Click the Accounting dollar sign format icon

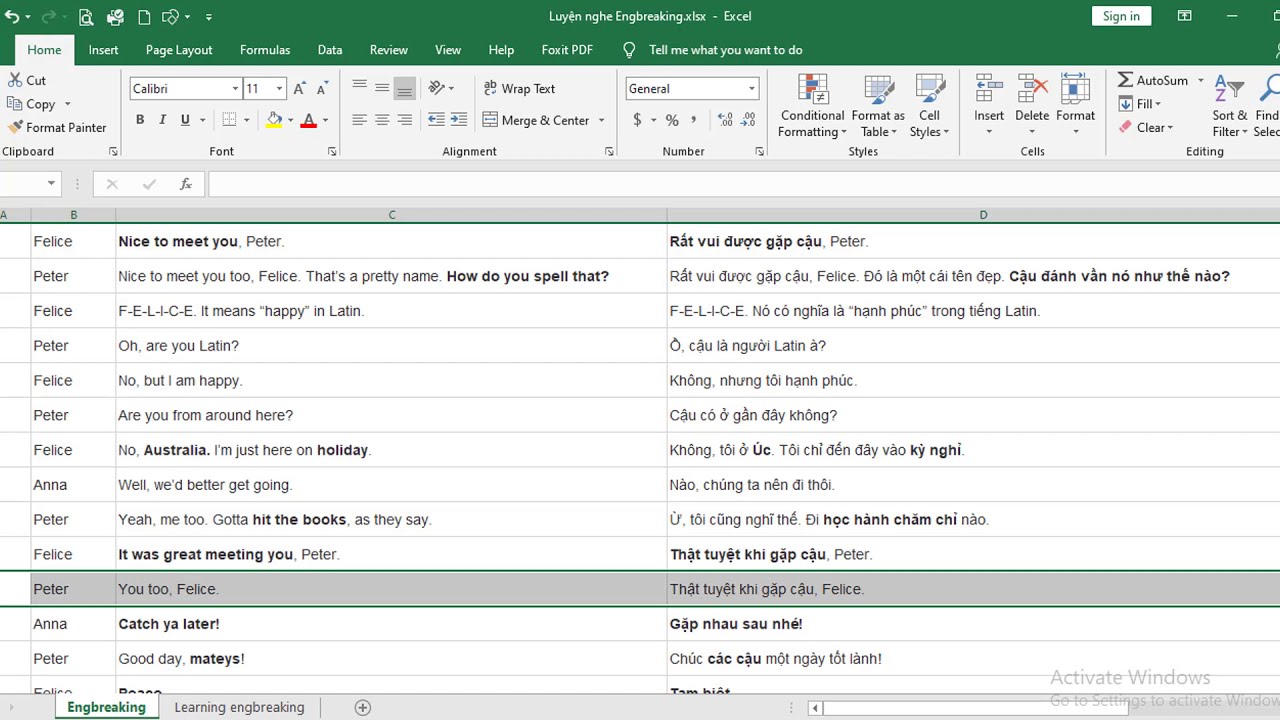[637, 120]
